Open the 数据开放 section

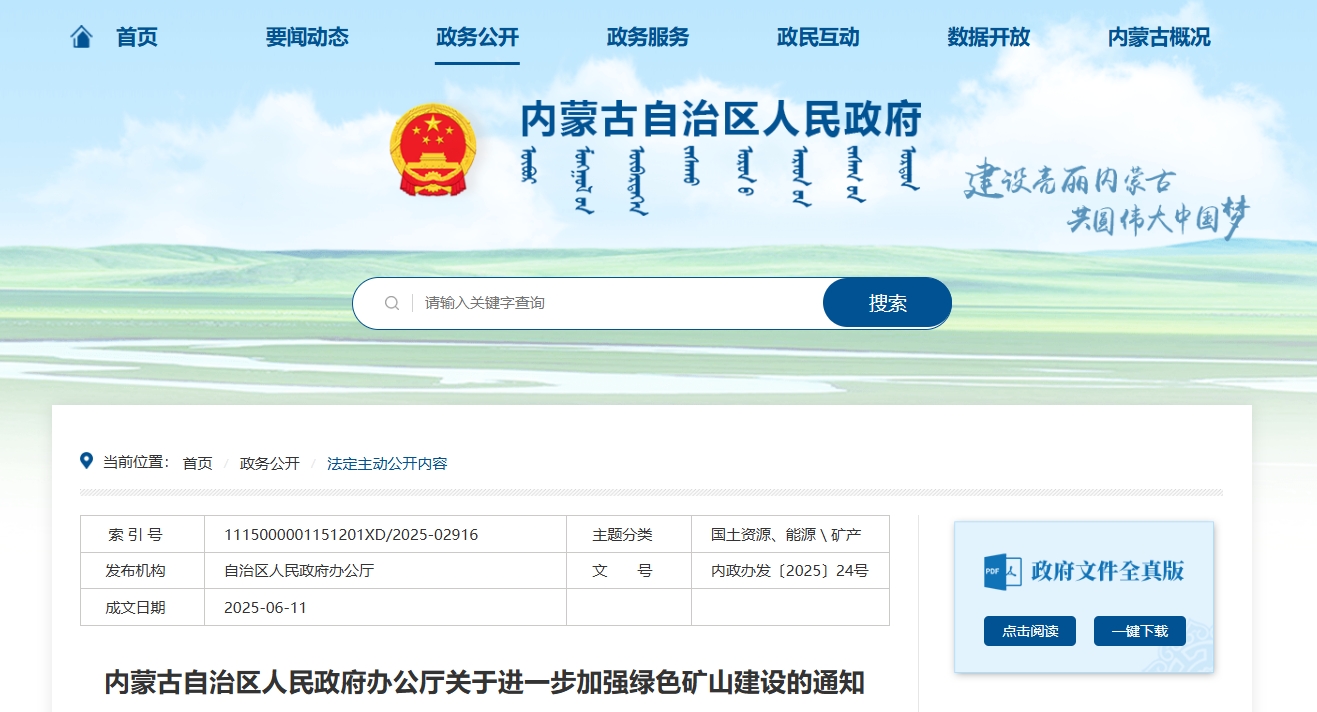(x=988, y=38)
